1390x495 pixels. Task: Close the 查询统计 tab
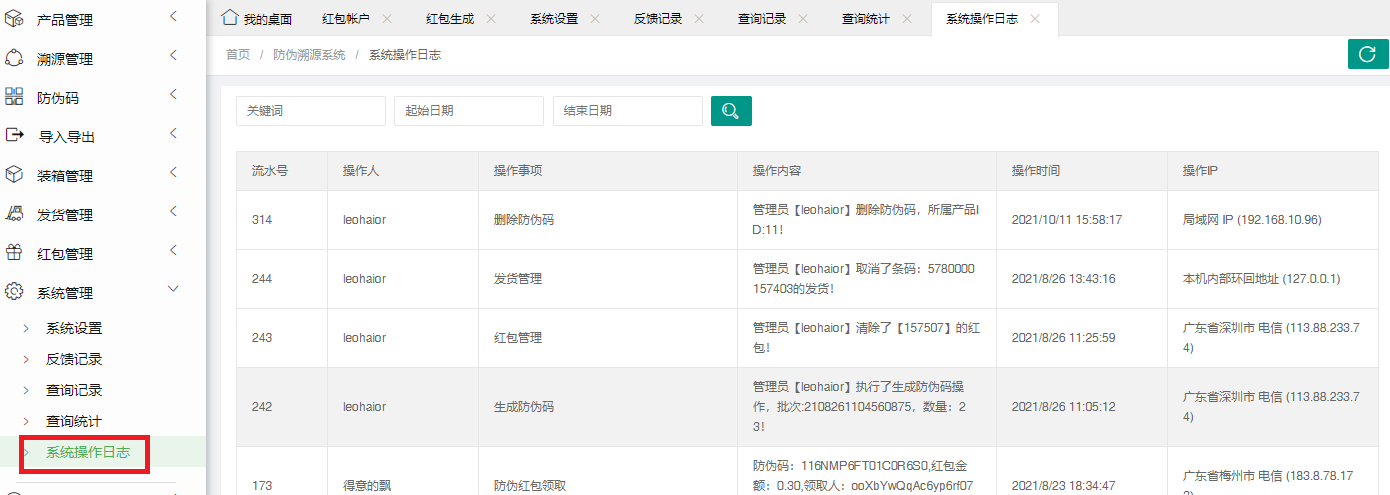[x=906, y=19]
